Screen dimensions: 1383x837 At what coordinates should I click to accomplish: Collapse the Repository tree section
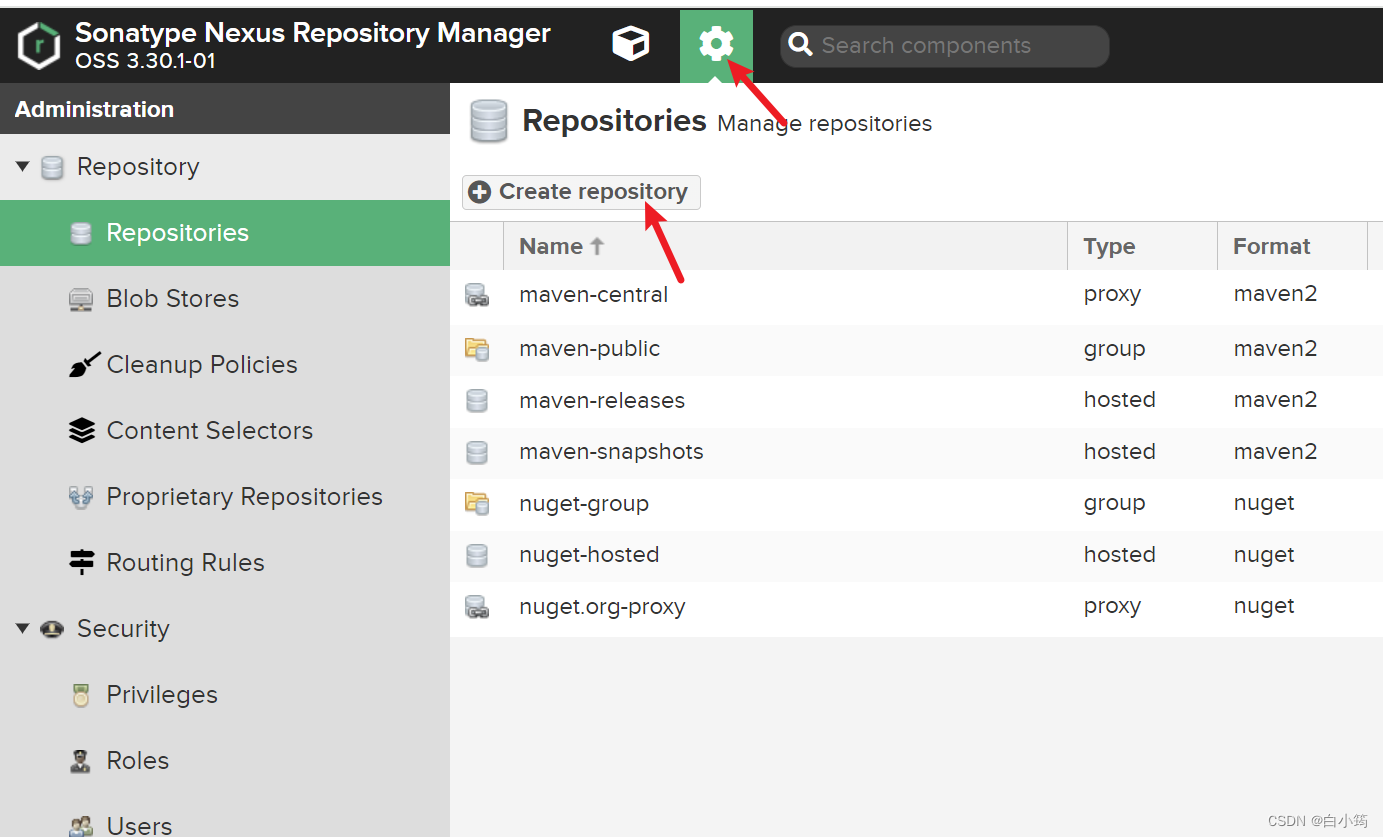click(23, 167)
